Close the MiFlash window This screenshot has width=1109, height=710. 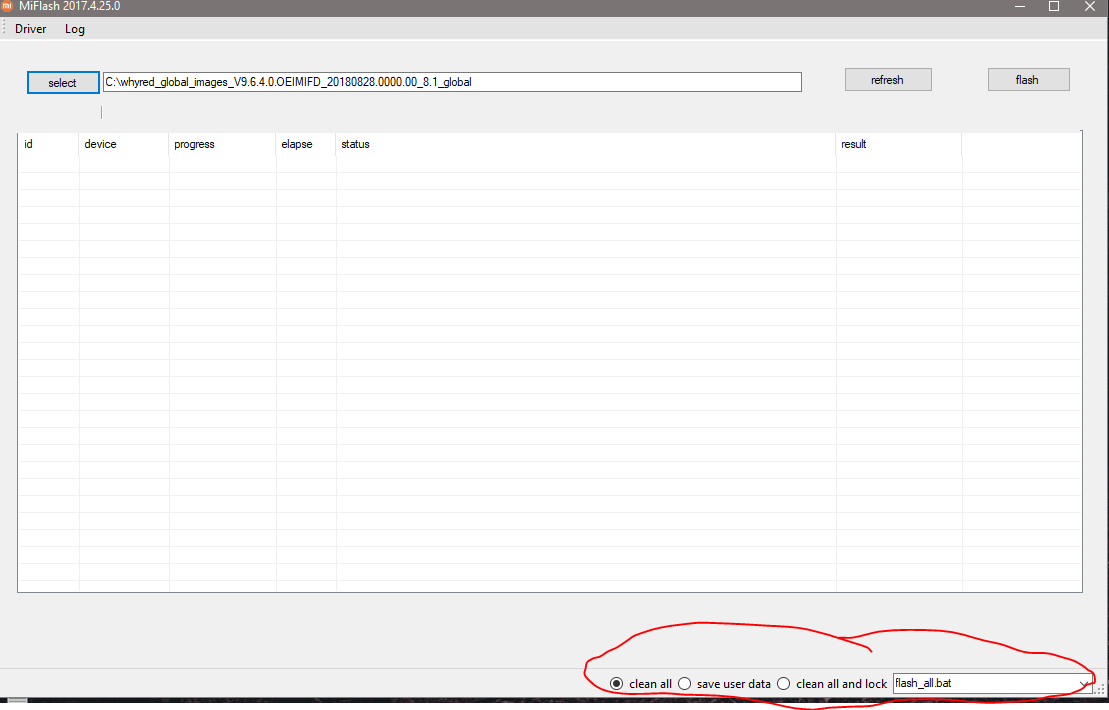[1090, 6]
